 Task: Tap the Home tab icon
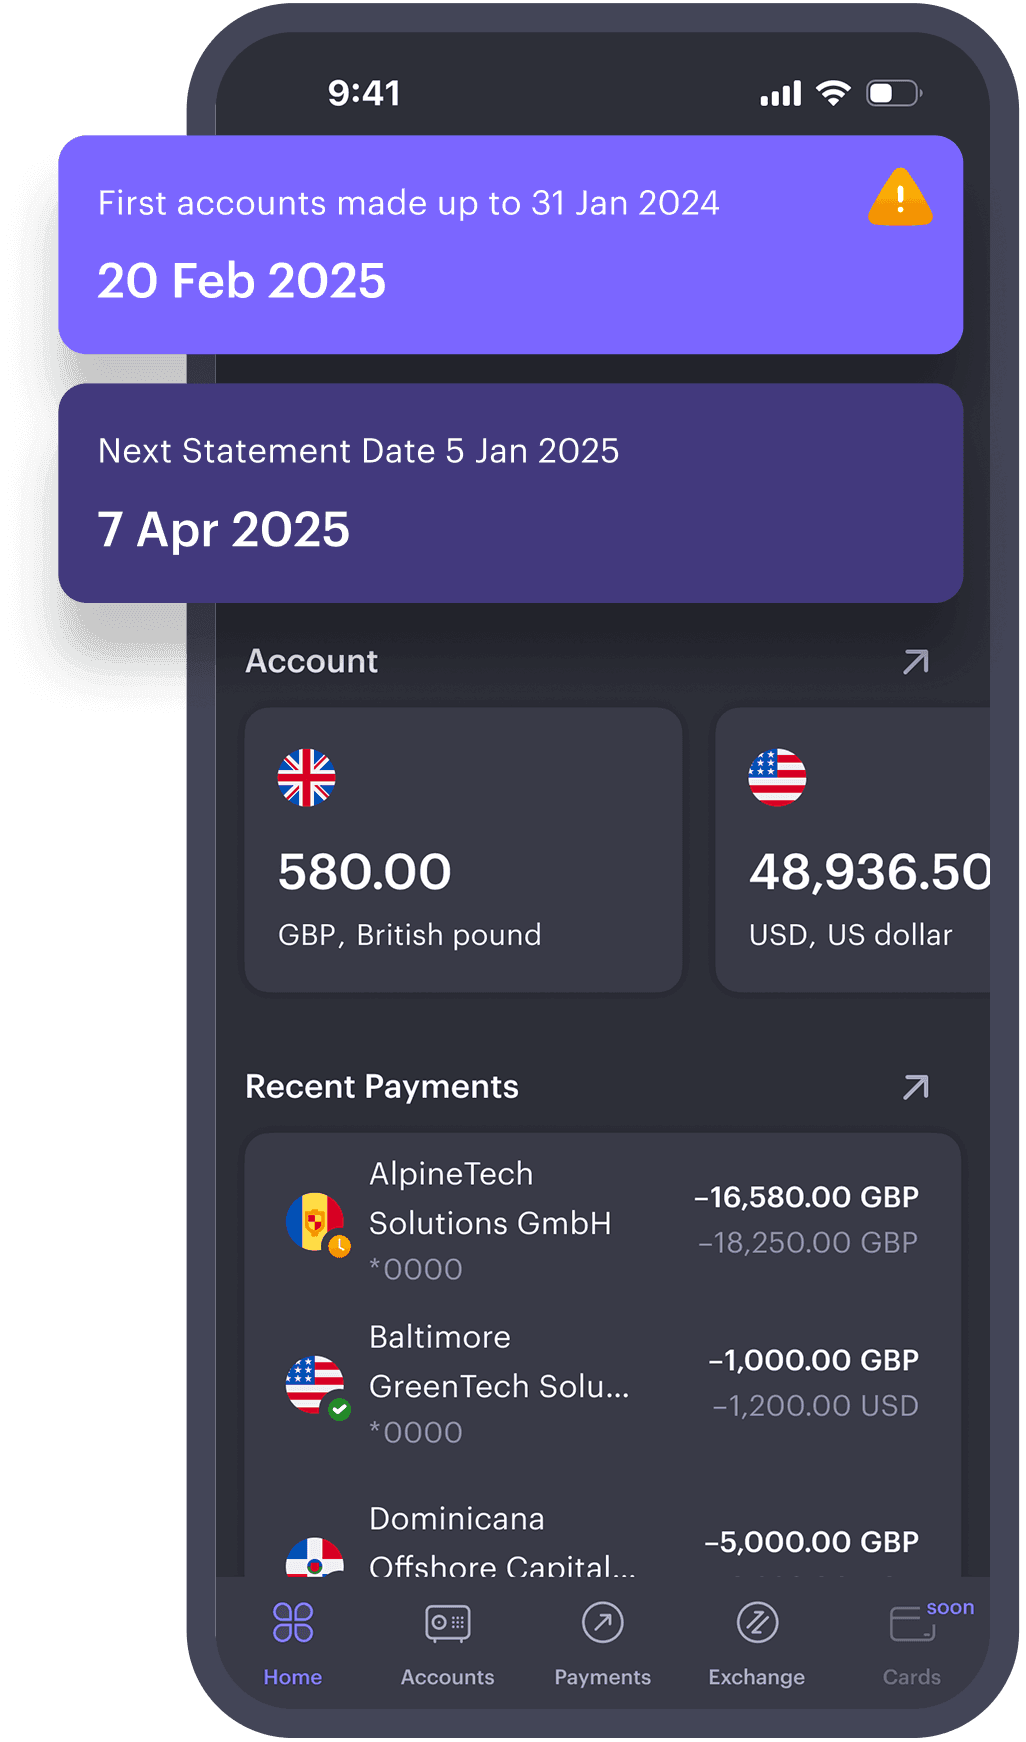(x=293, y=1623)
